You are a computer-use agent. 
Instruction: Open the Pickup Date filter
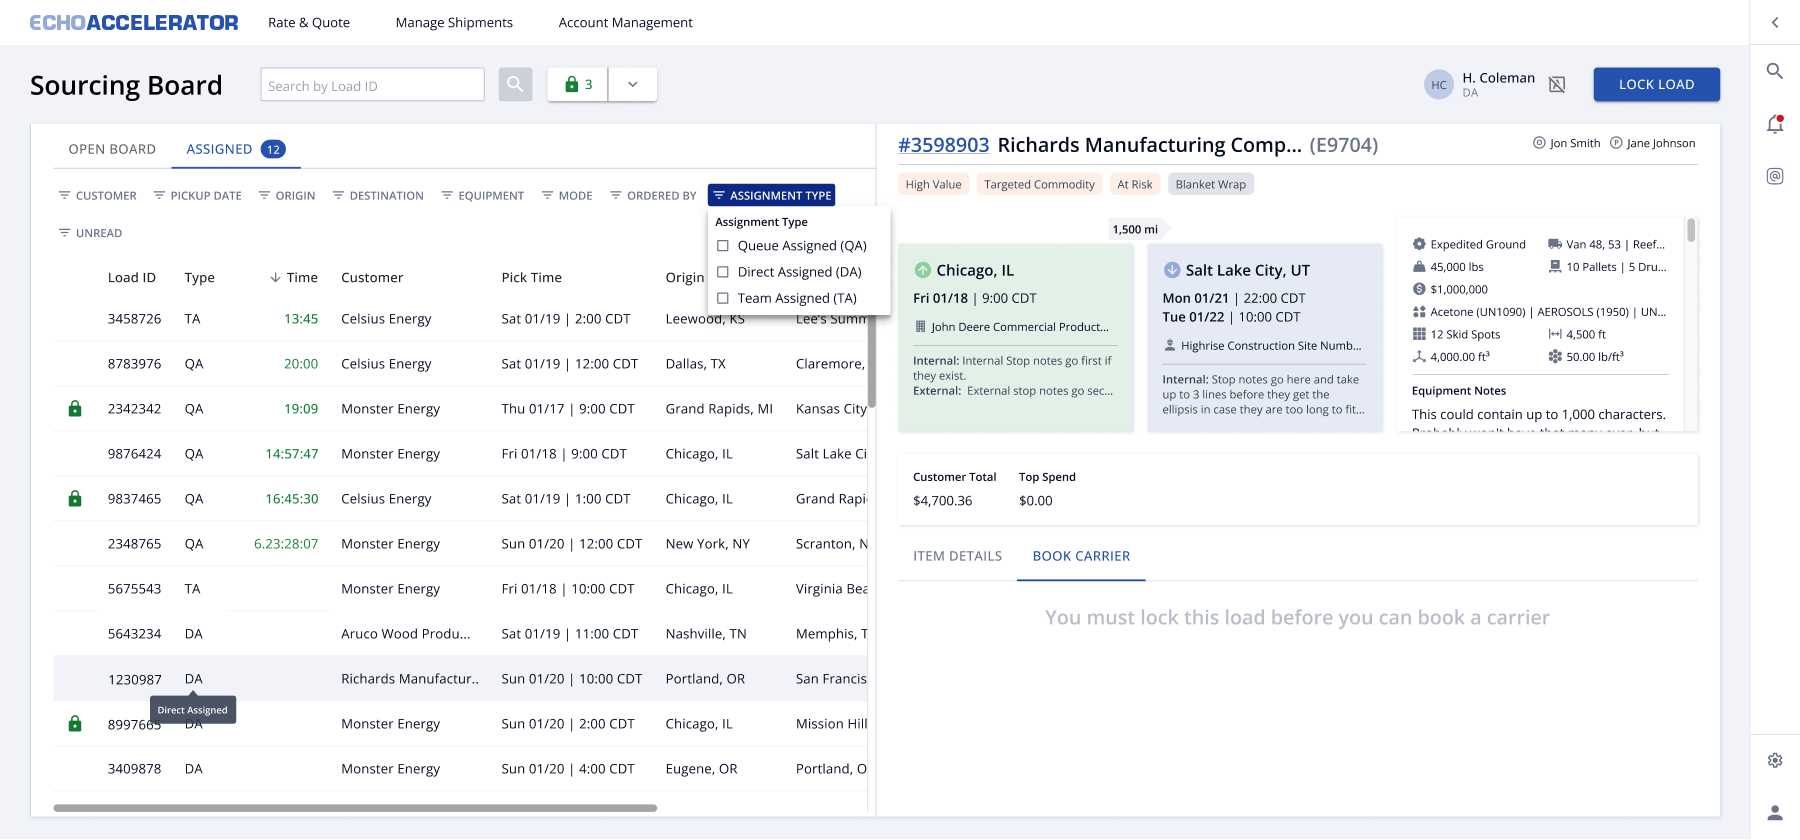(x=198, y=196)
